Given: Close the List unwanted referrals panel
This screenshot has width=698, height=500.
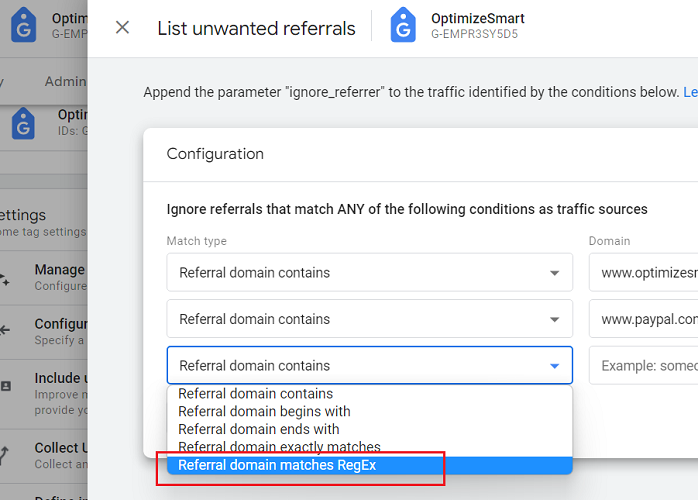Looking at the screenshot, I should 122,28.
